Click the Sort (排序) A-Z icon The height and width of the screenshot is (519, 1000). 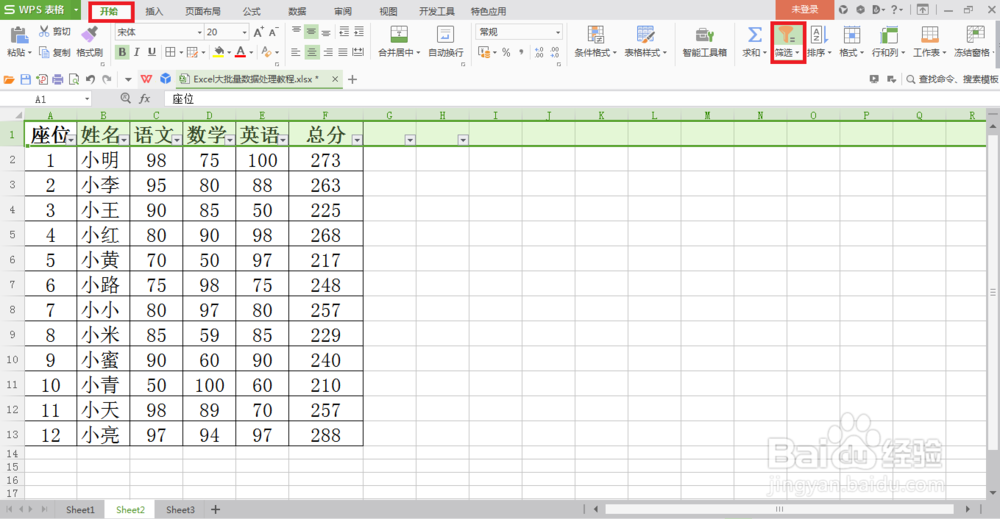(x=818, y=35)
